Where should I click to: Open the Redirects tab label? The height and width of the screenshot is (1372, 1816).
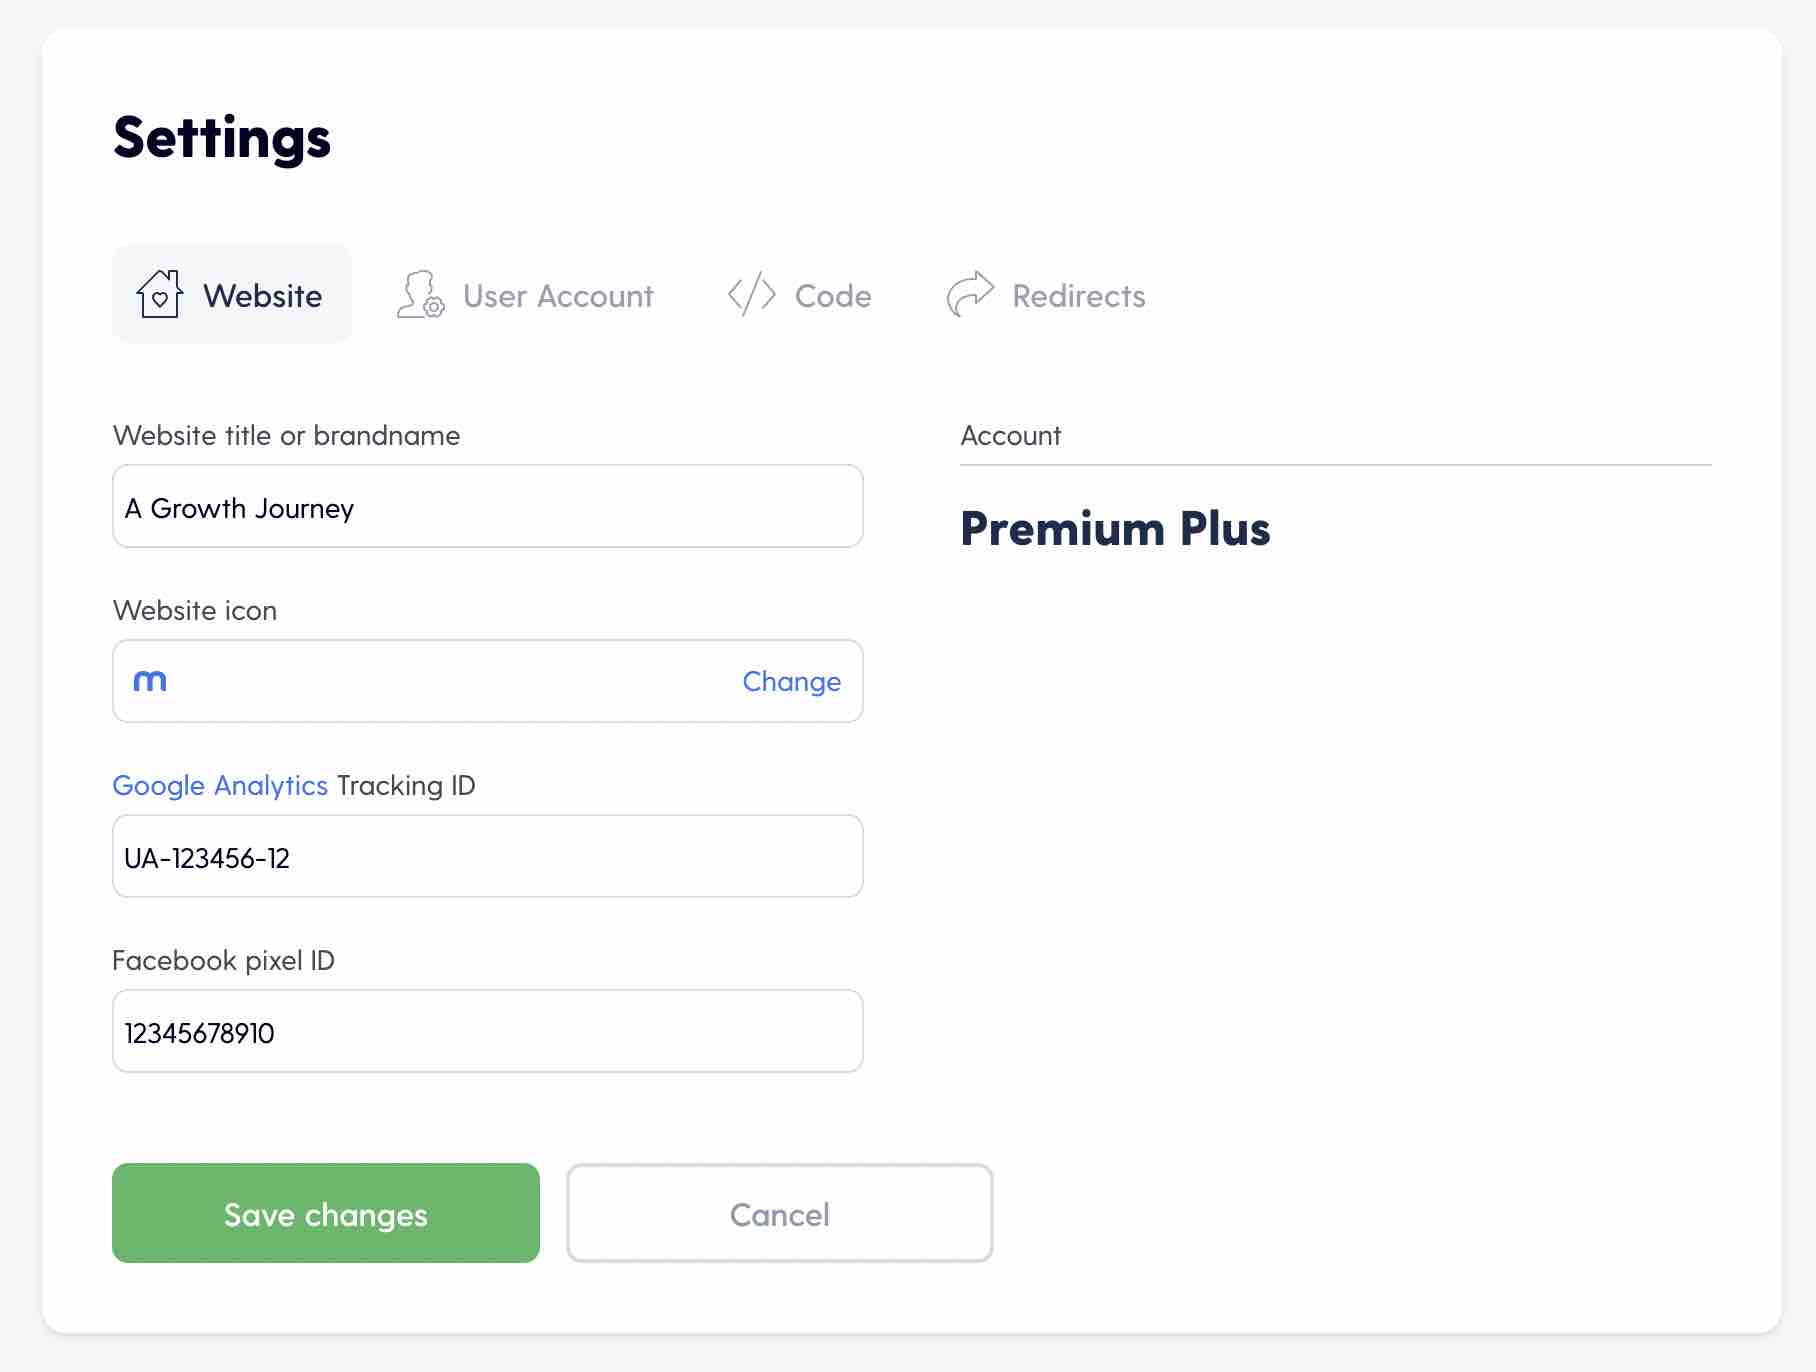point(1079,296)
